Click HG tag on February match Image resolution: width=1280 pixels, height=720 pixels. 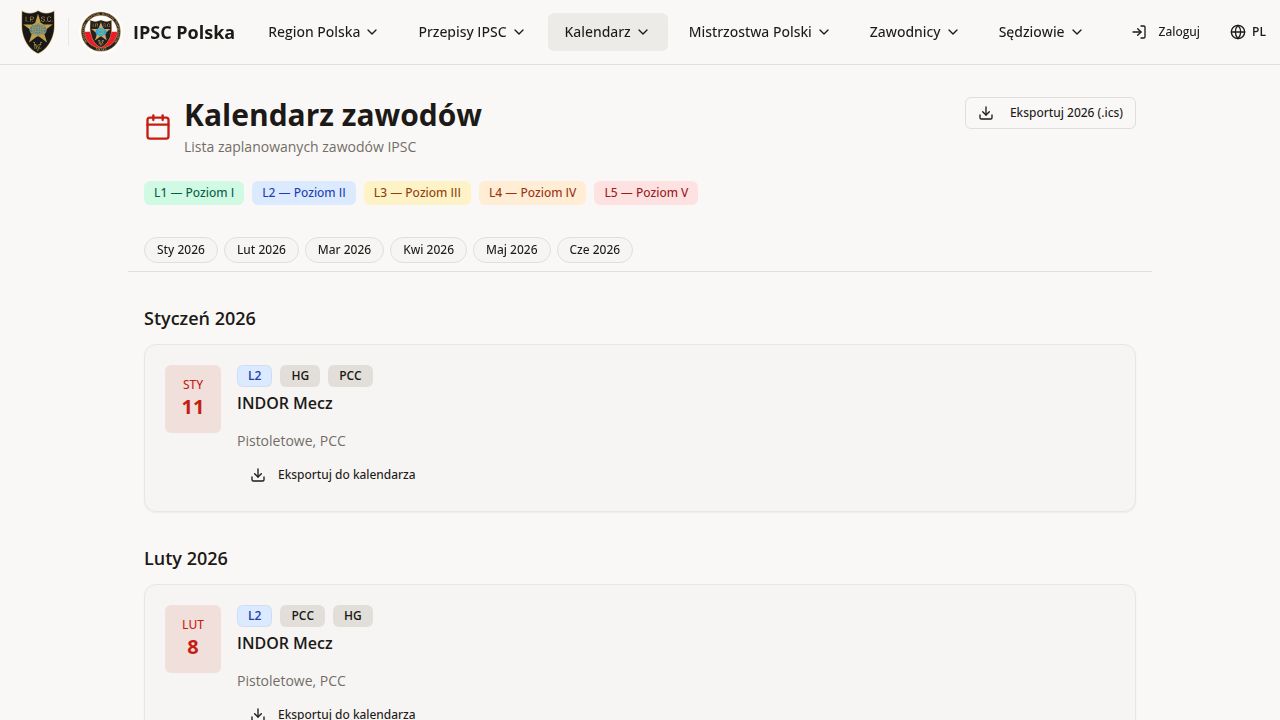pyautogui.click(x=353, y=616)
